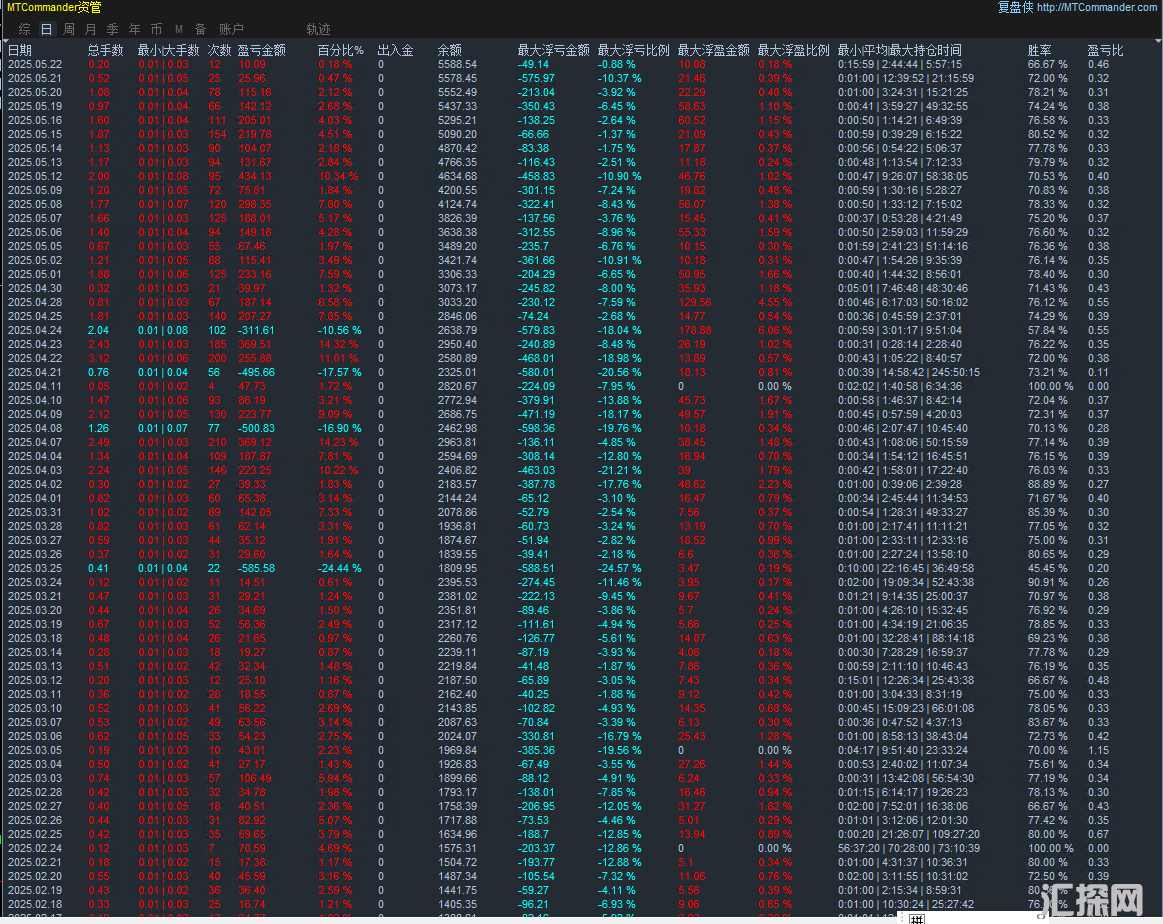Select the 2025.04.08 date cell
Viewport: 1163px width, 924px height.
tap(35, 428)
